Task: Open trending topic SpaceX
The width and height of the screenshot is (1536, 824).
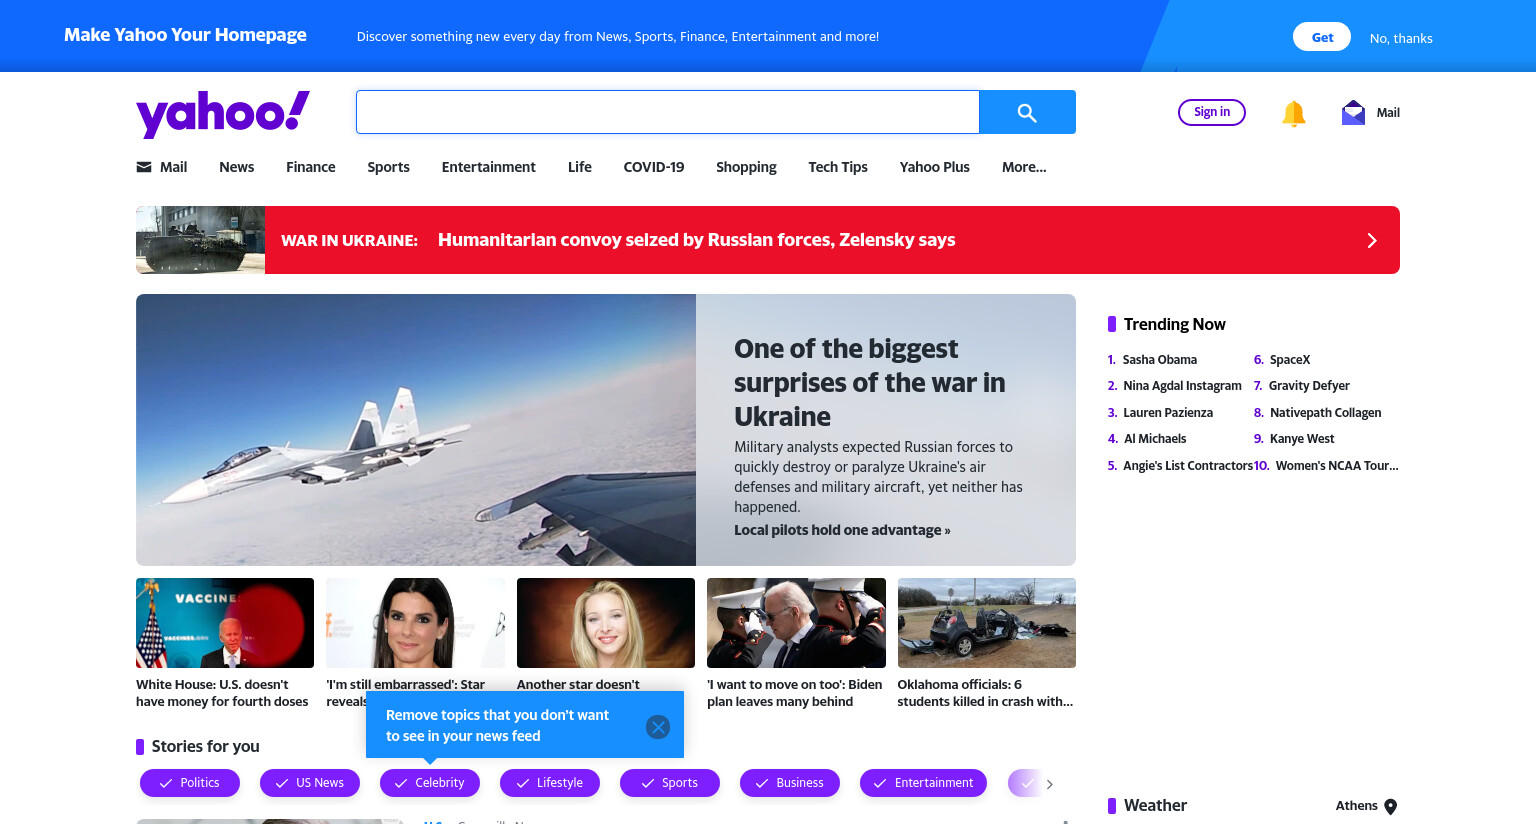Action: tap(1290, 360)
